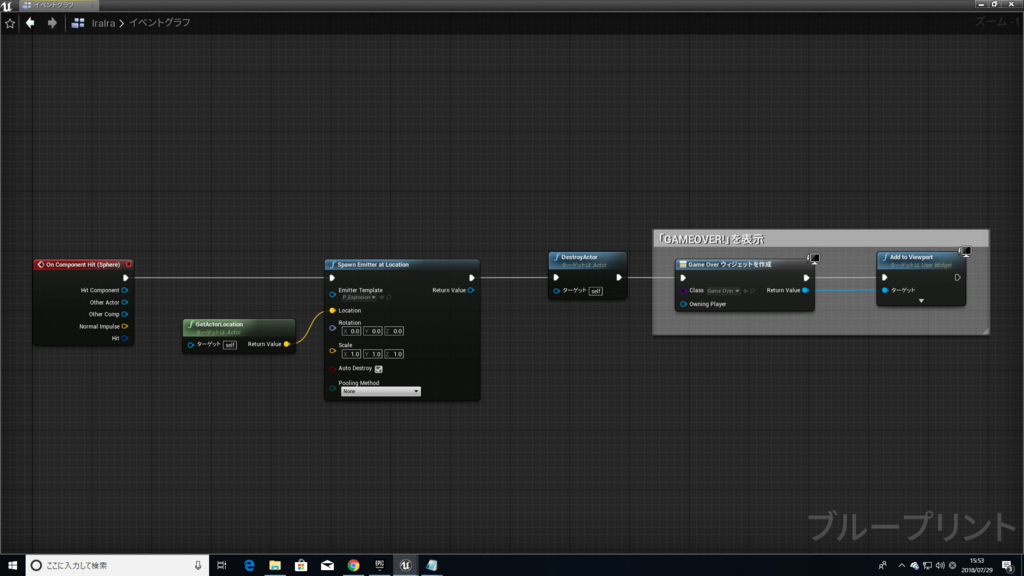Screen dimensions: 1024x576
Task: Open Task View from taskbar
Action: pyautogui.click(x=222, y=566)
